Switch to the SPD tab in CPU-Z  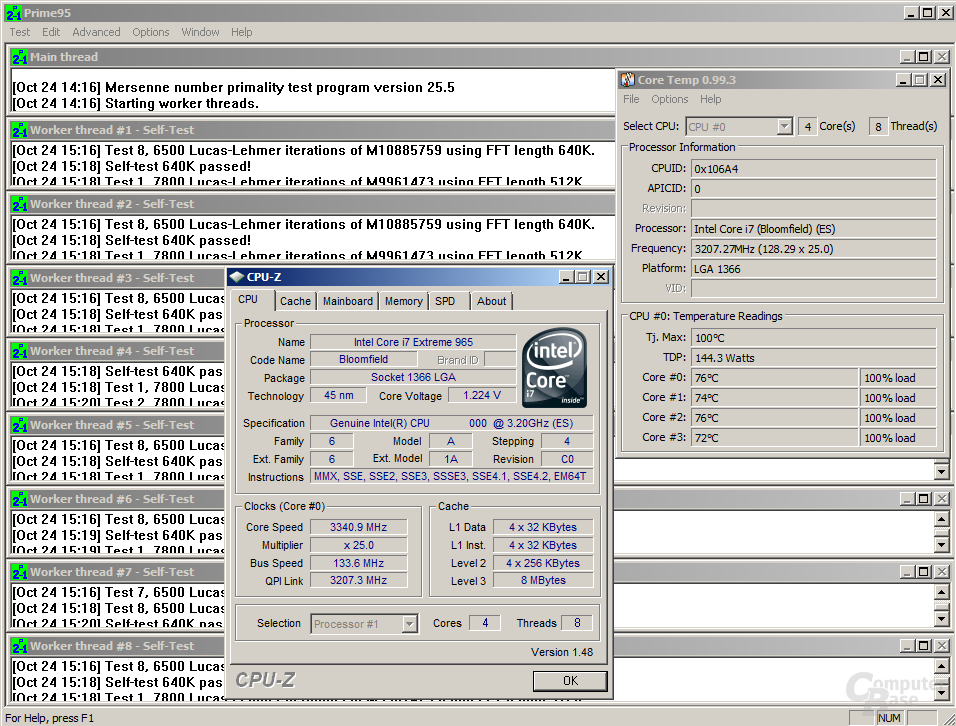click(x=445, y=301)
